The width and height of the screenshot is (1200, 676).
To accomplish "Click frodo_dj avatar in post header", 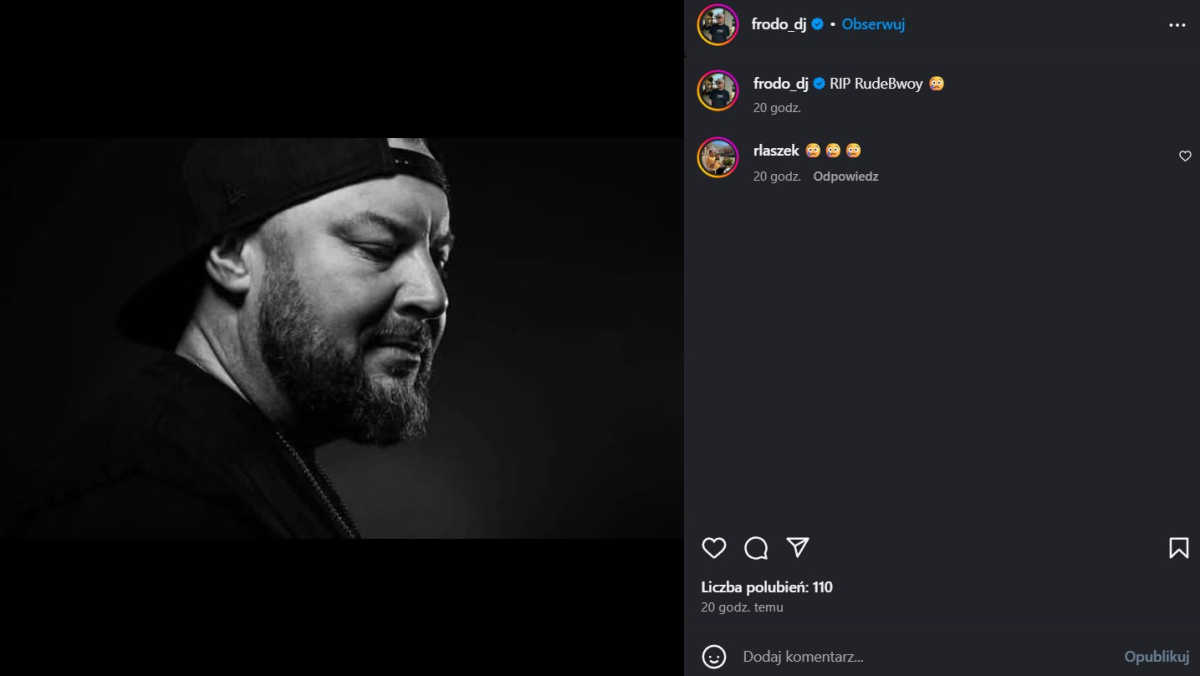I will coord(717,25).
